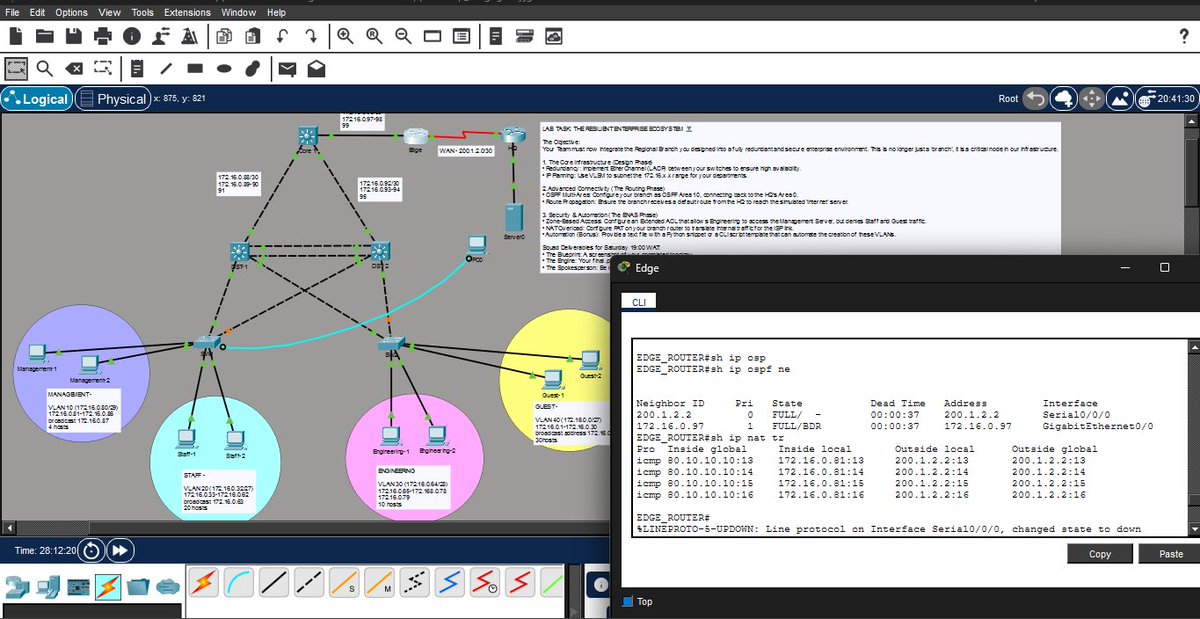
Task: Activate the Delete tool
Action: tap(74, 68)
